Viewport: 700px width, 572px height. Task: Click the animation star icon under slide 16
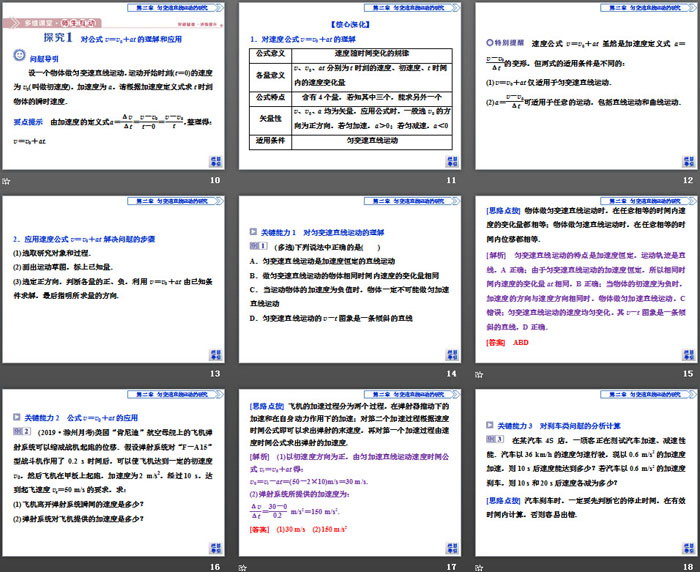7,565
